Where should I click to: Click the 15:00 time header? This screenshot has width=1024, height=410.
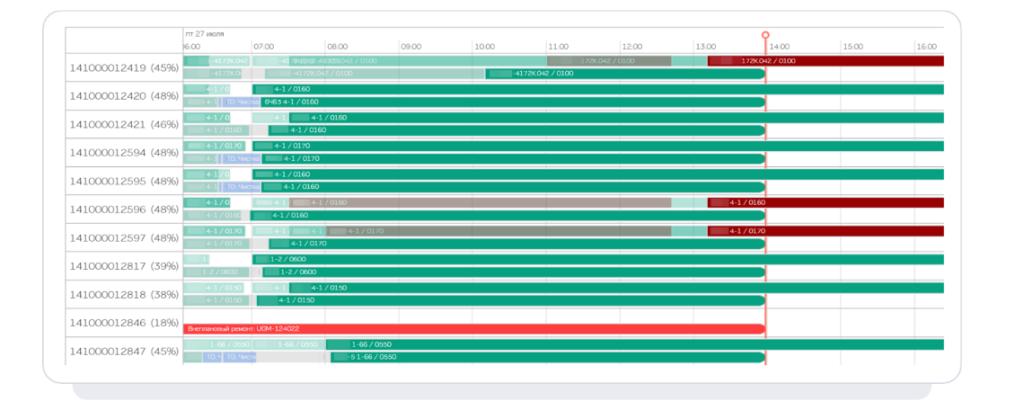pos(853,47)
